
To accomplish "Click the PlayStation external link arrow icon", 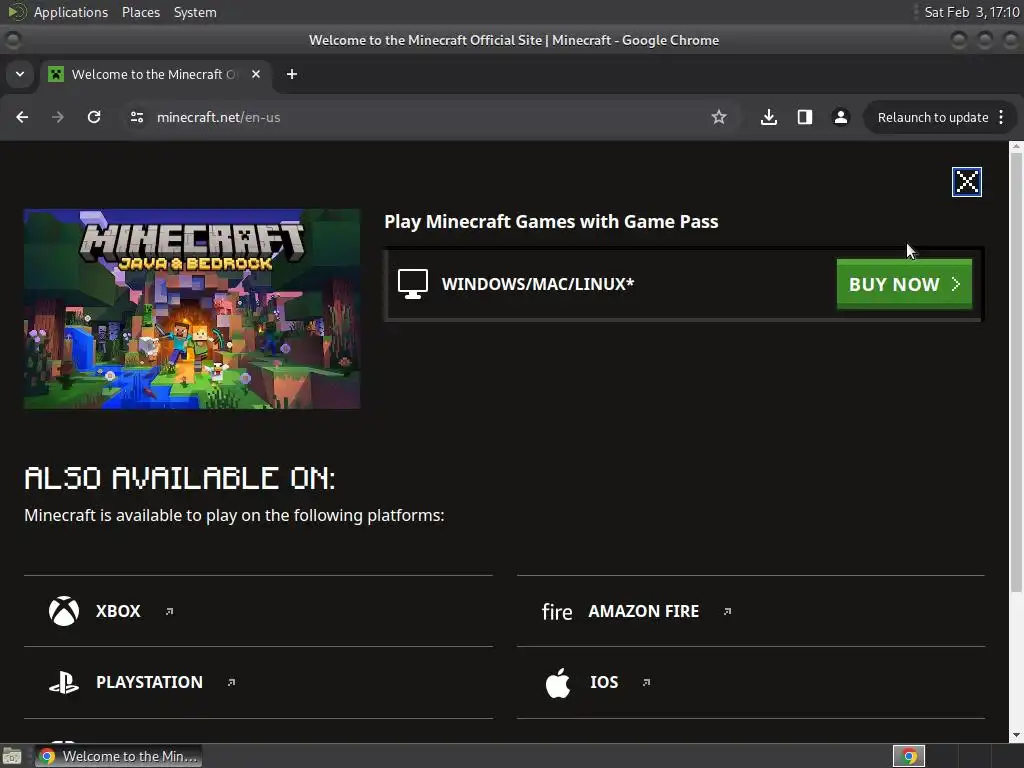I will 231,682.
